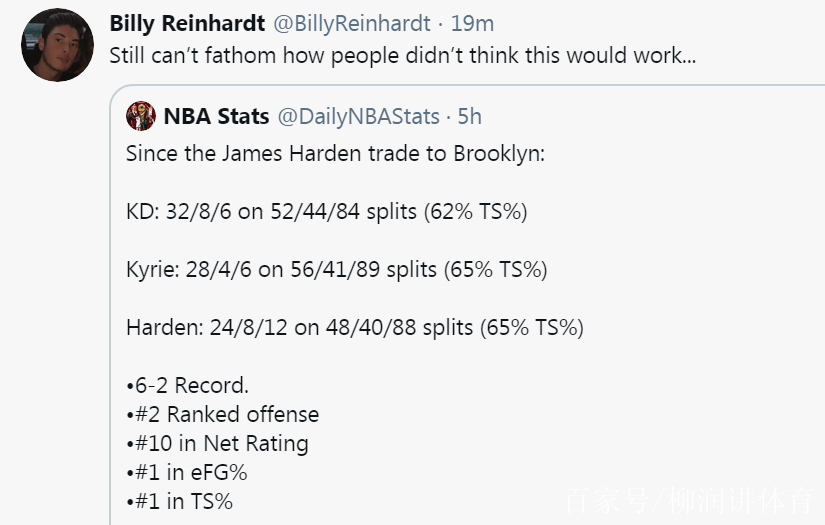Click the KD 32/8/6 stat line
The width and height of the screenshot is (825, 525).
click(326, 211)
